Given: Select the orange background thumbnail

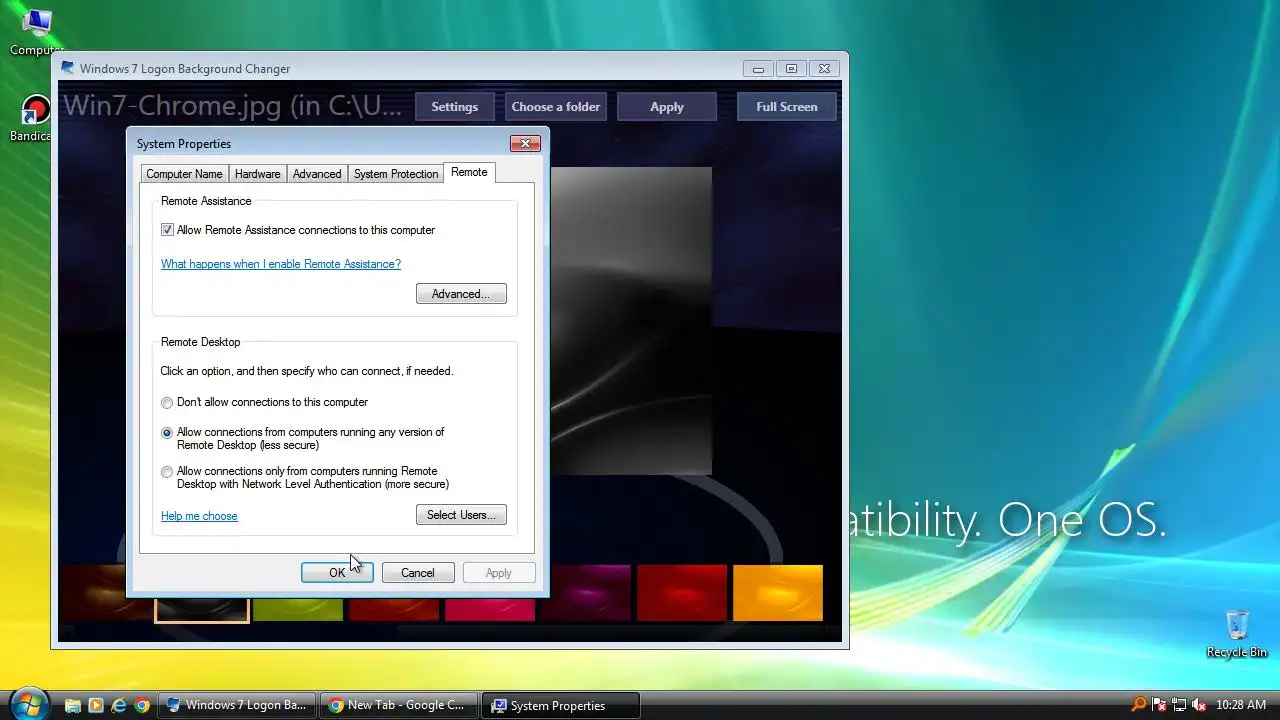Looking at the screenshot, I should tap(778, 593).
